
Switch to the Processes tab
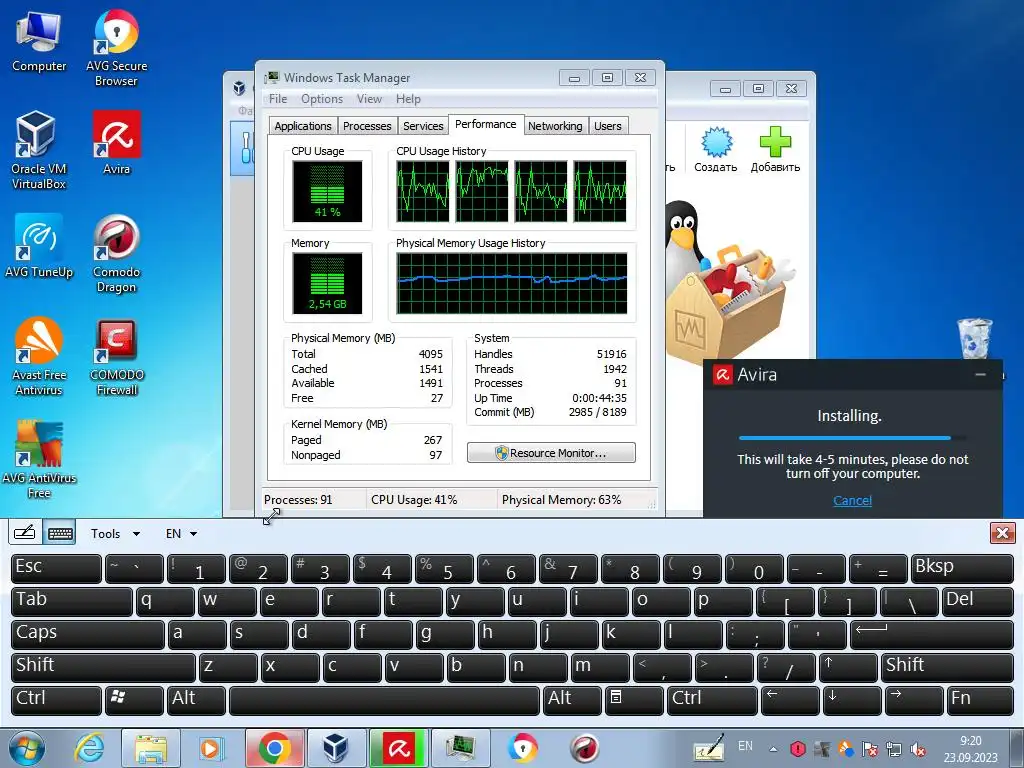(367, 126)
